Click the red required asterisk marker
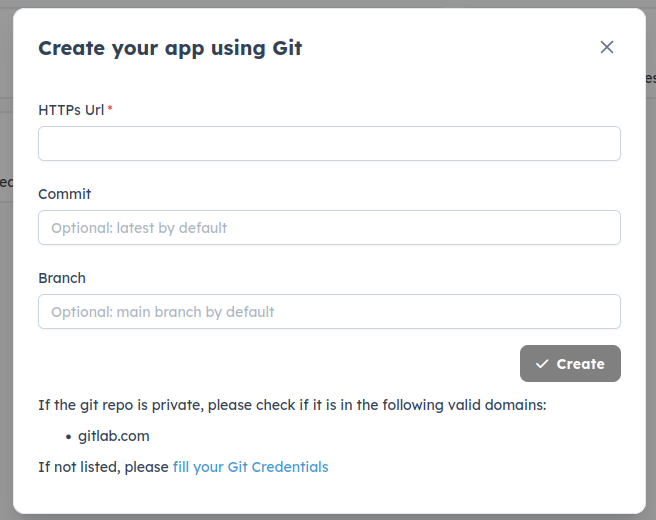Screen dimensions: 656x520 tap(110, 110)
